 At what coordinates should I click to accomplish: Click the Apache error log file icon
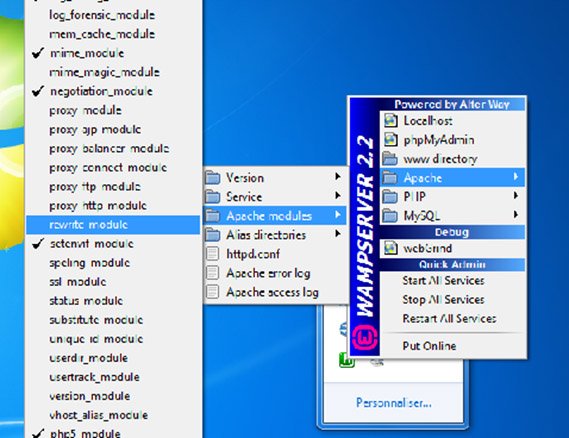click(x=212, y=273)
